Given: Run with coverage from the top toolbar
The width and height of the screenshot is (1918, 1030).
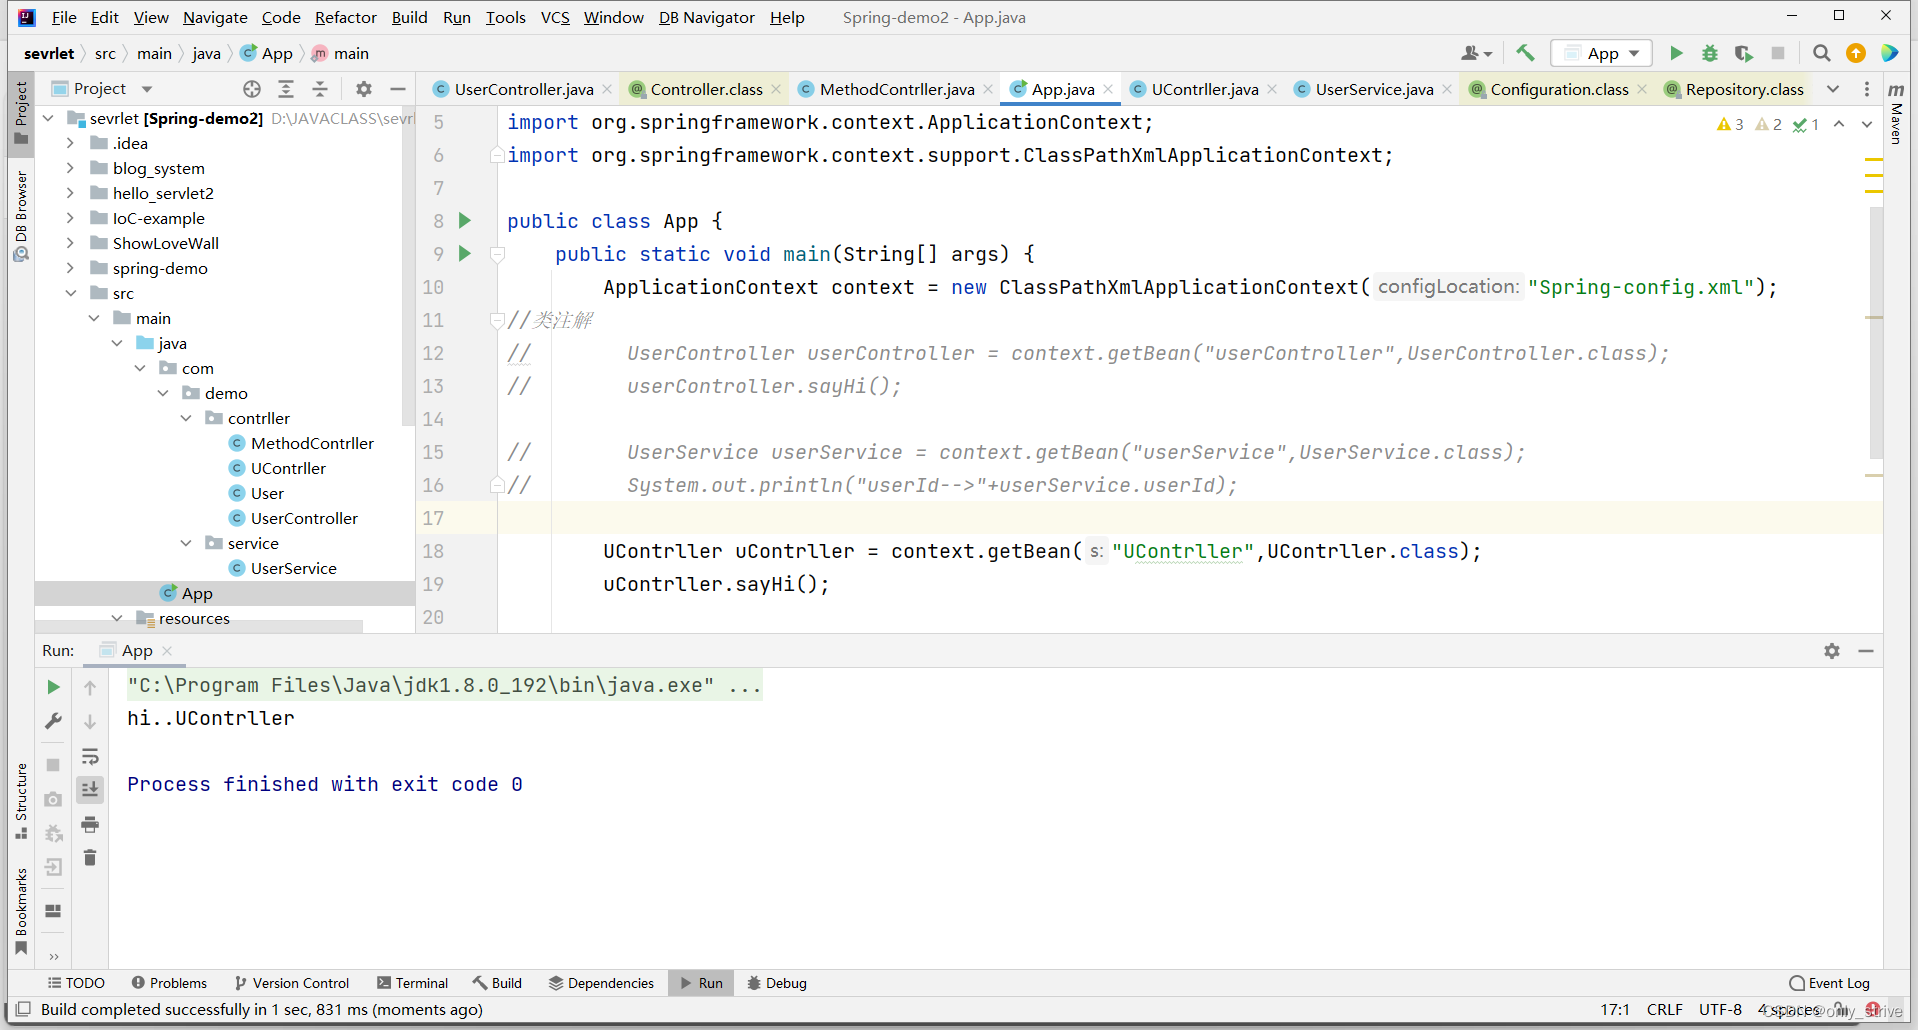Looking at the screenshot, I should coord(1744,53).
